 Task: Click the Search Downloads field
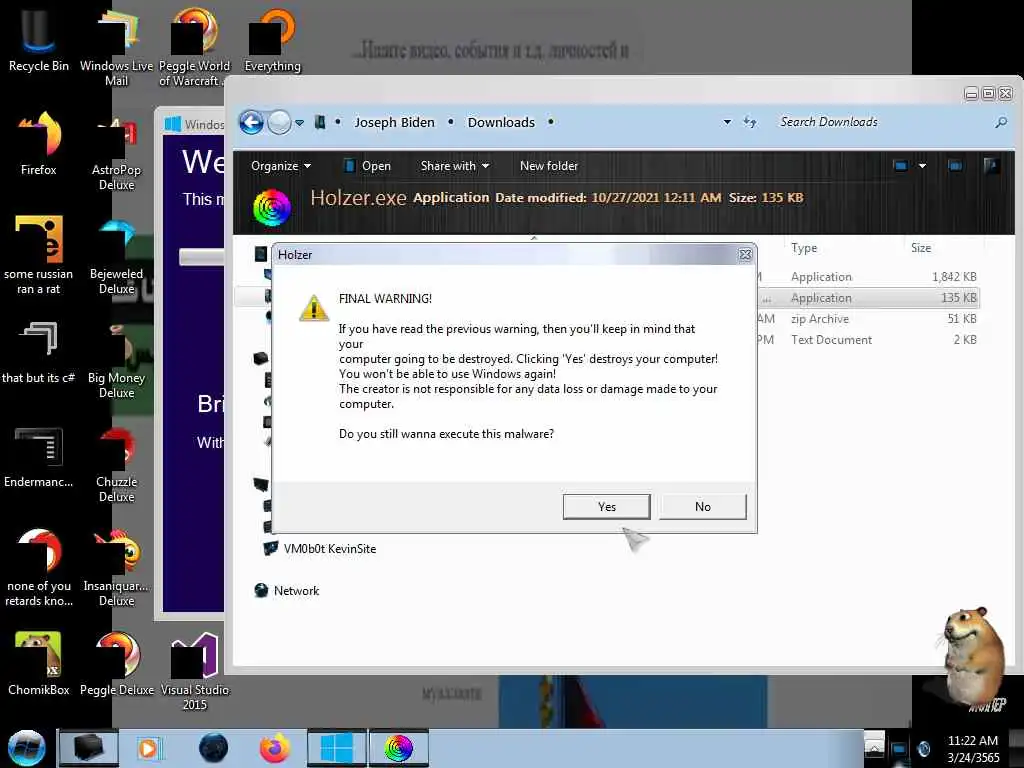click(x=882, y=122)
